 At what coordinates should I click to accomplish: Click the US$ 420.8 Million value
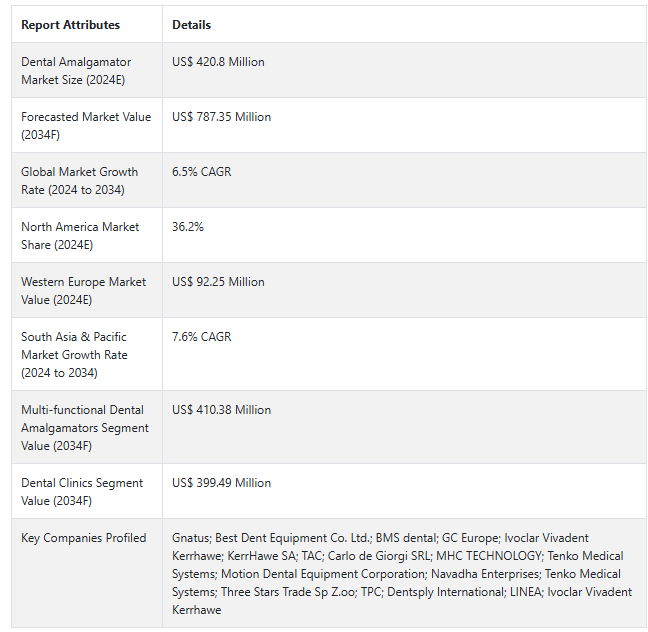tap(218, 62)
